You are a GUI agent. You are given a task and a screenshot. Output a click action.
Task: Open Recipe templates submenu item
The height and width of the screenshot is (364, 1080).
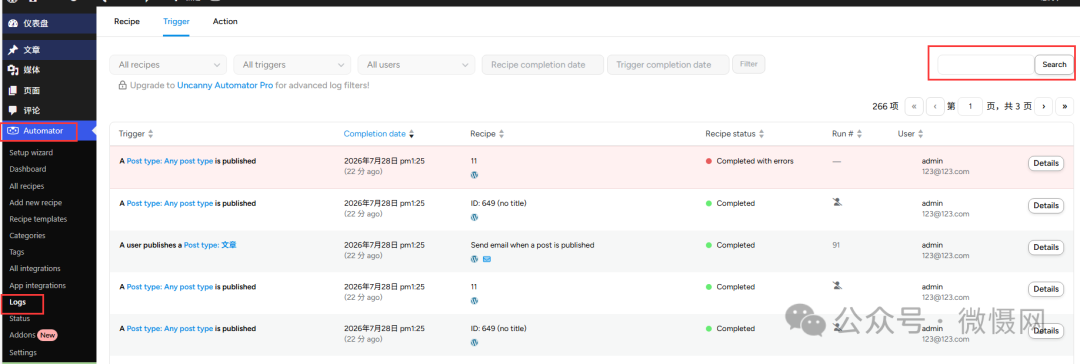tap(38, 219)
